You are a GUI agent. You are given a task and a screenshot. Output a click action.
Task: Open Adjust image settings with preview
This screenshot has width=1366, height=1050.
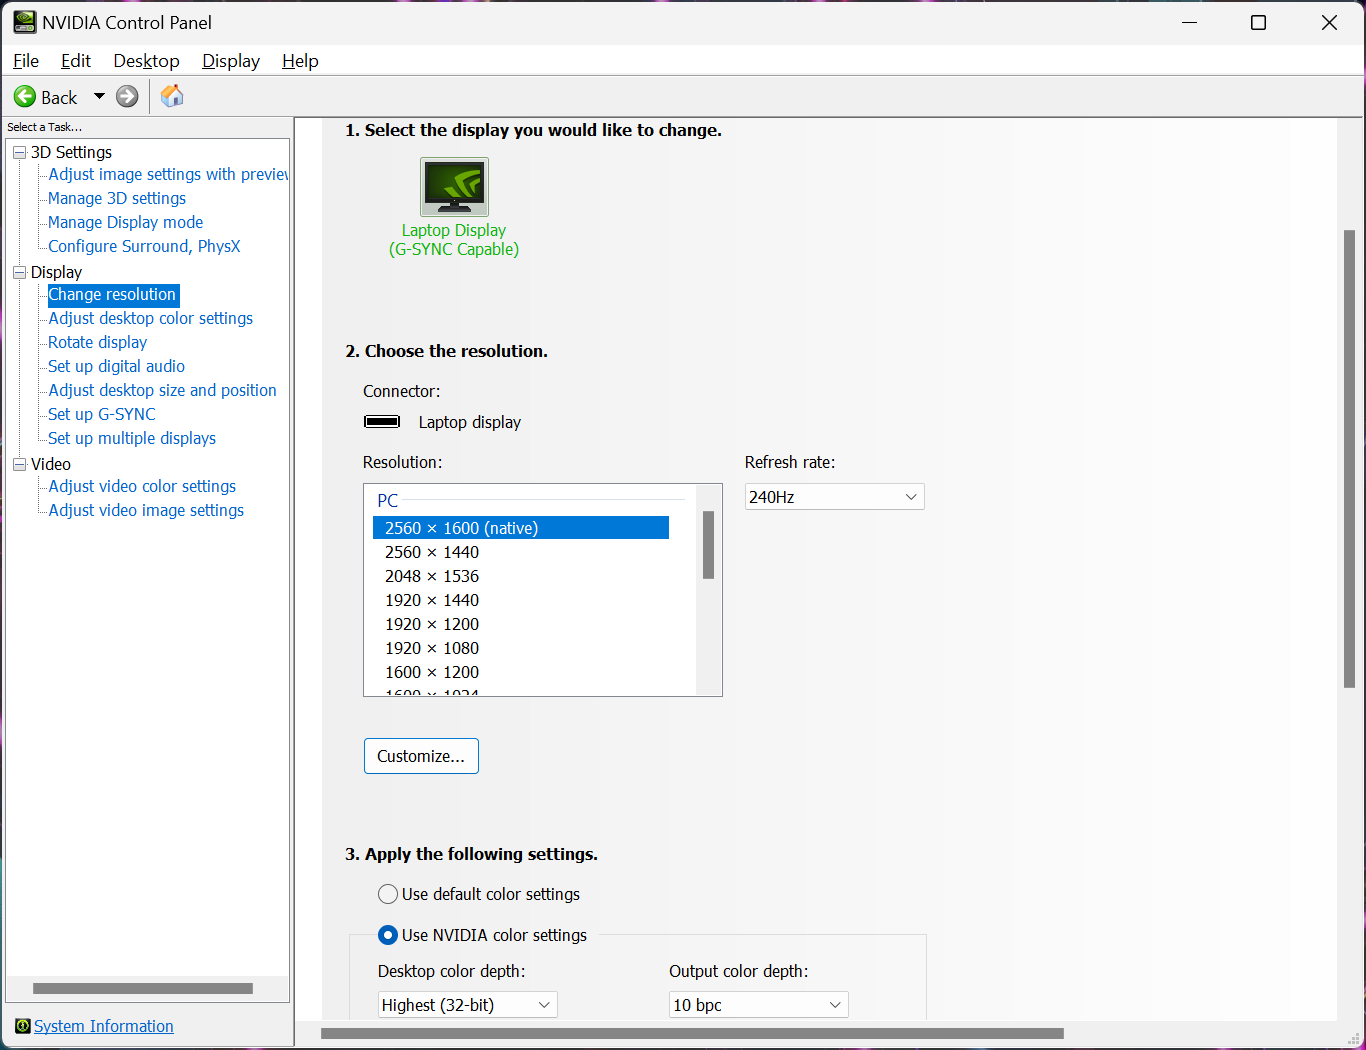click(x=168, y=174)
